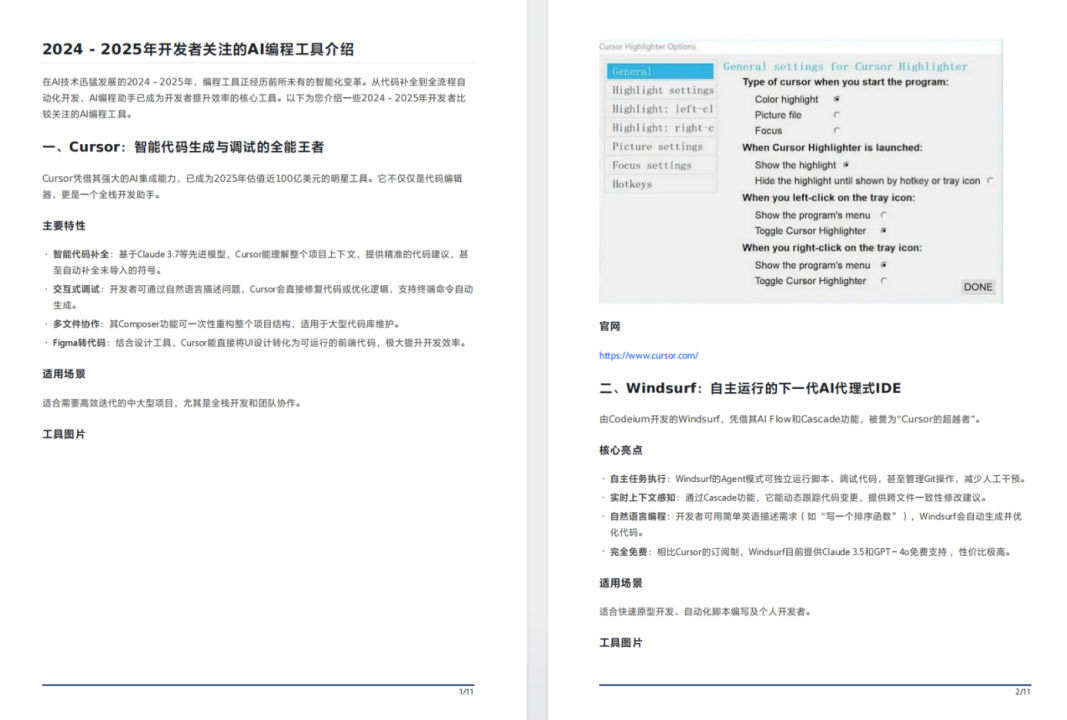
Task: Open the Hotkeys tab
Action: pos(660,184)
